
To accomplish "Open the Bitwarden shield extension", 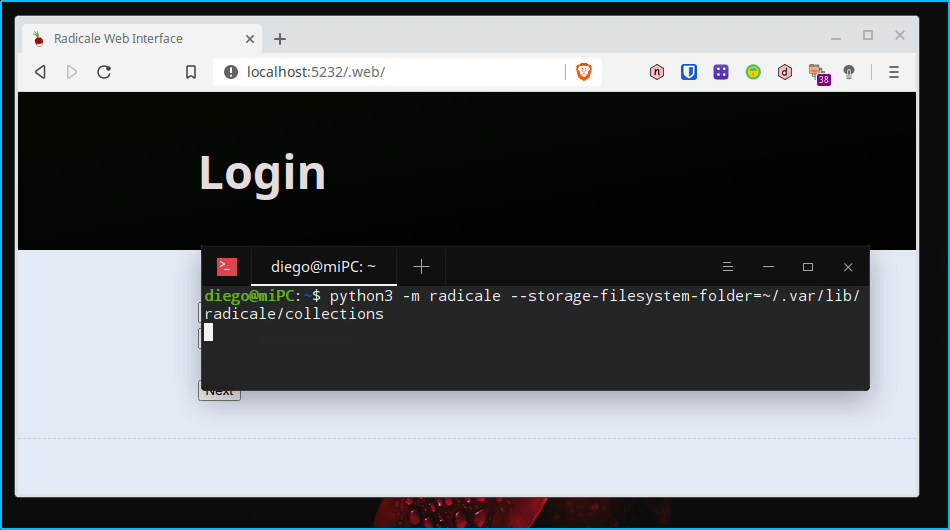I will point(689,72).
